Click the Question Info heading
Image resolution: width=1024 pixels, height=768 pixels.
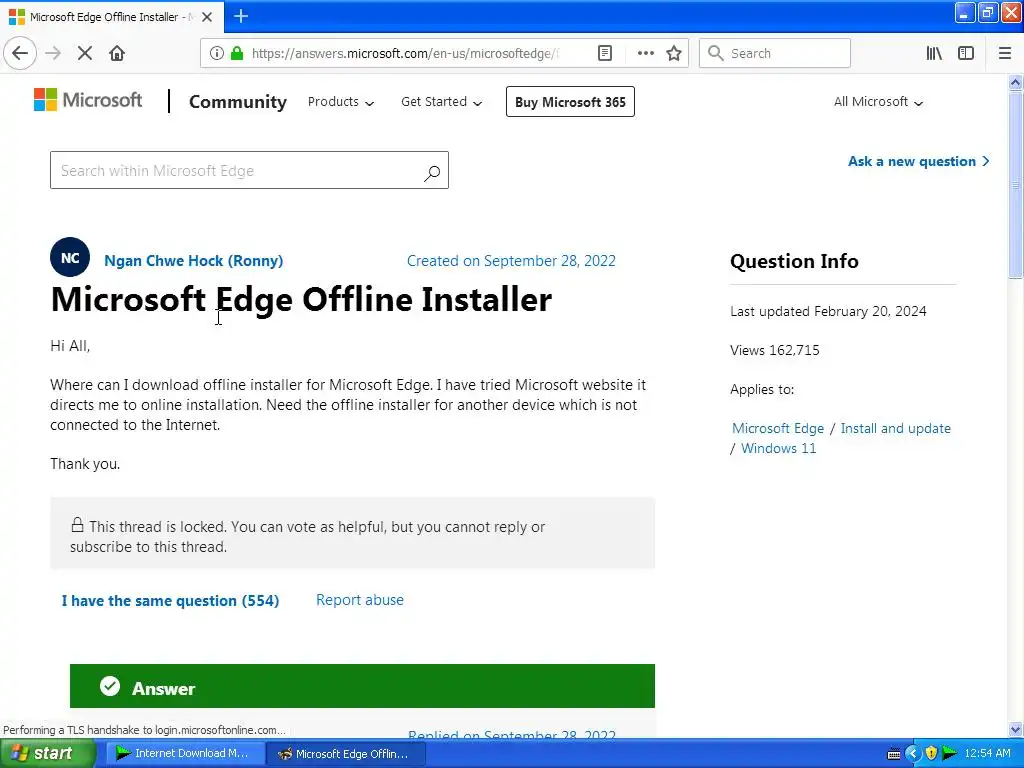point(794,261)
